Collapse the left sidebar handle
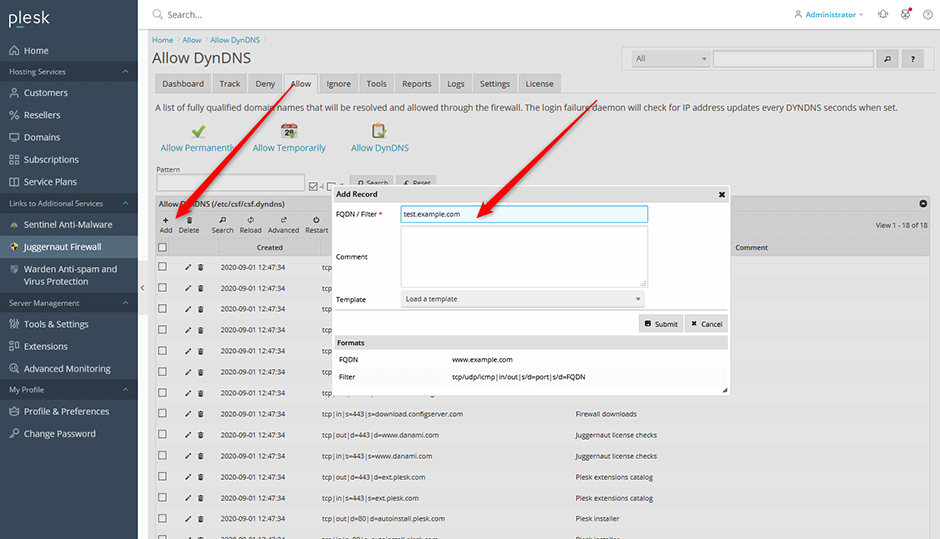The width and height of the screenshot is (940, 539). pyautogui.click(x=142, y=288)
